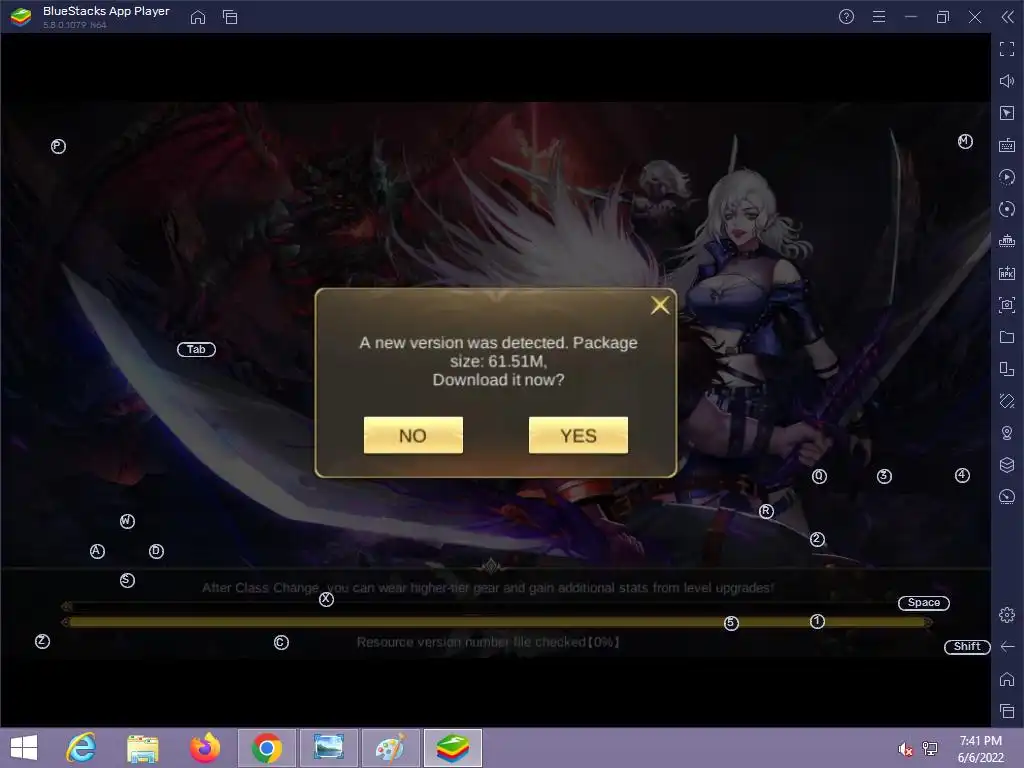The image size is (1024, 768).
Task: Take a screenshot with the sidebar camera icon
Action: [x=1007, y=305]
